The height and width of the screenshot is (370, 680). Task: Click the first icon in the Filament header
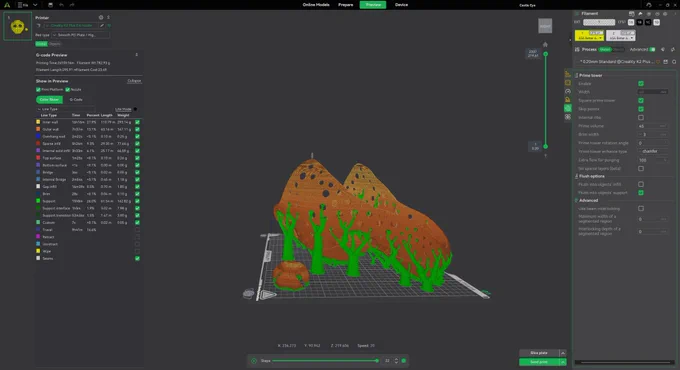point(631,14)
